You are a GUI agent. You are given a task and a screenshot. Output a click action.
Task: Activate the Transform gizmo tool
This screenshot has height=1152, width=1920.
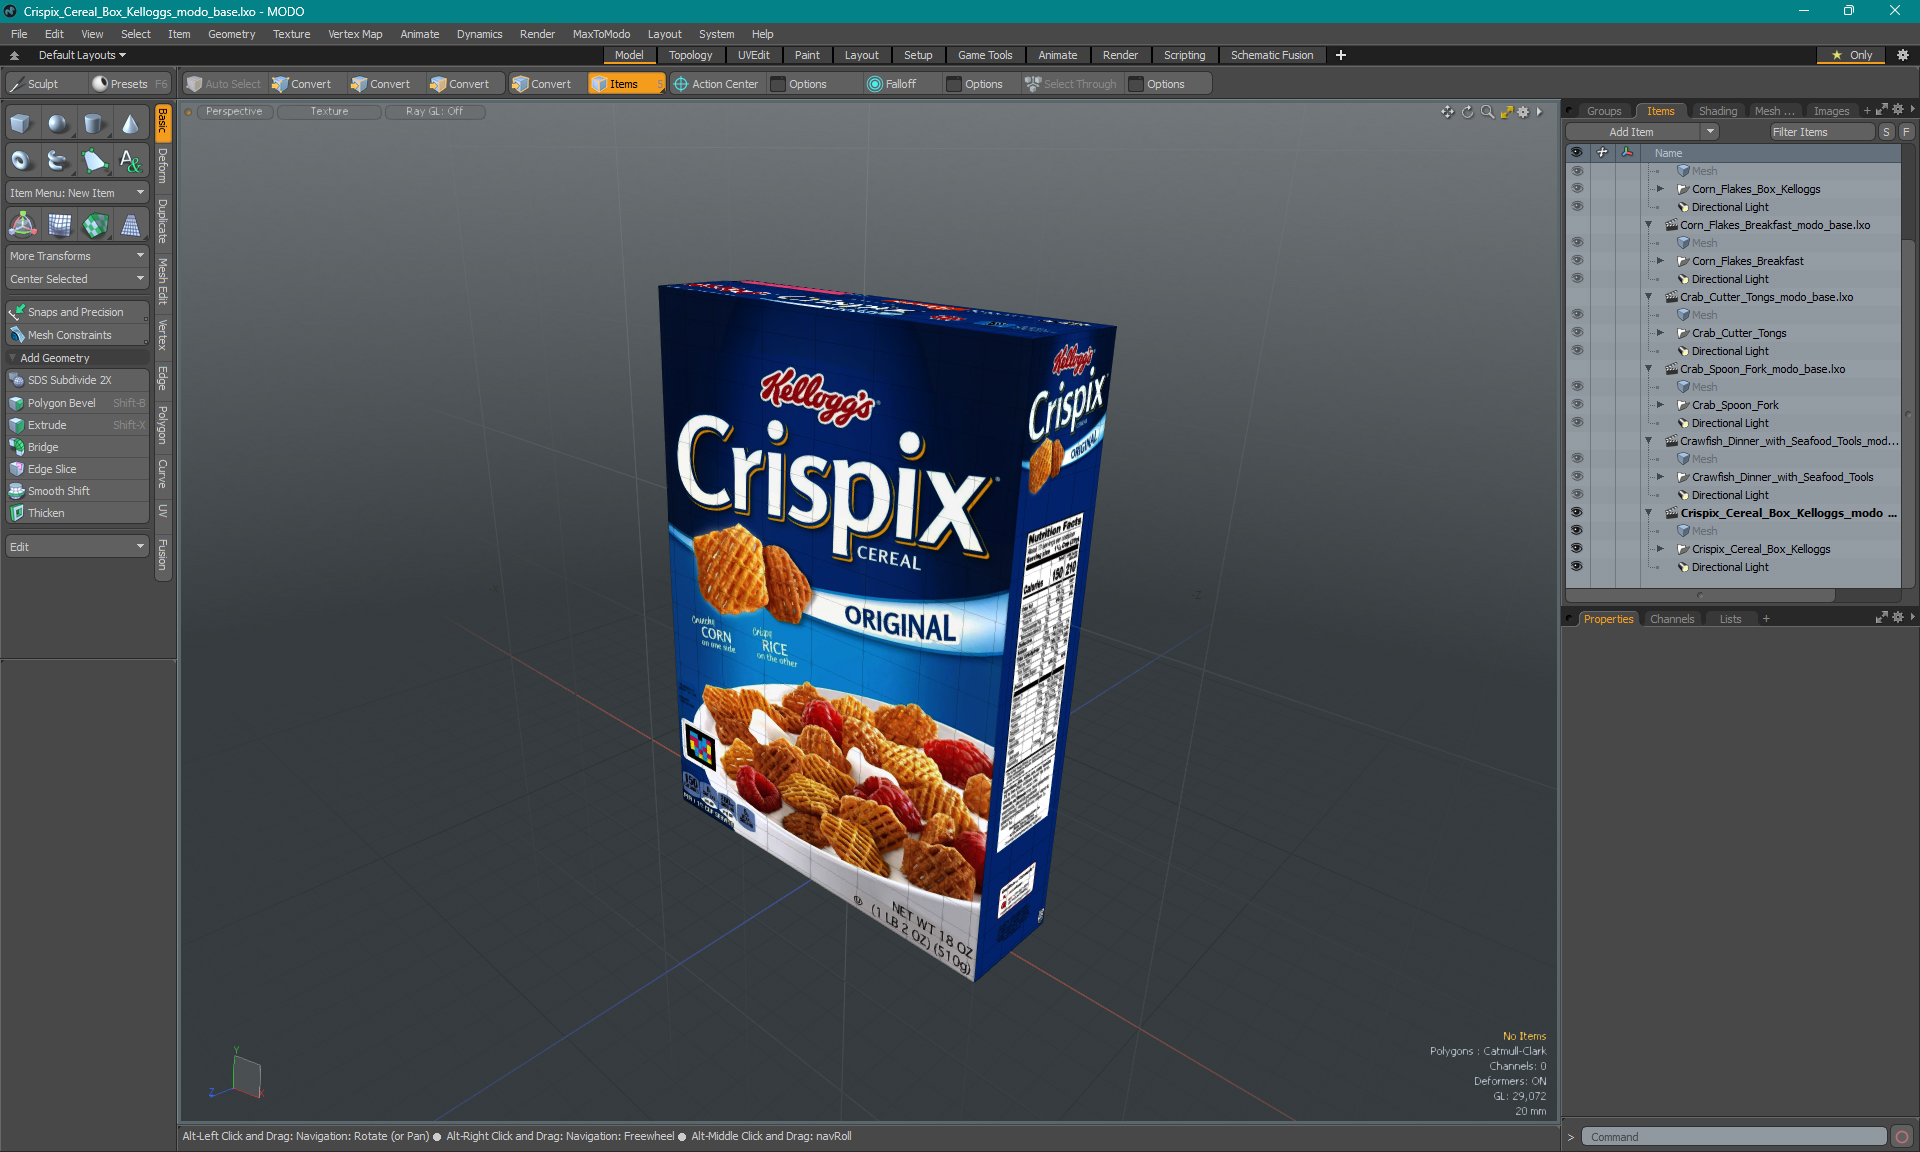(22, 225)
